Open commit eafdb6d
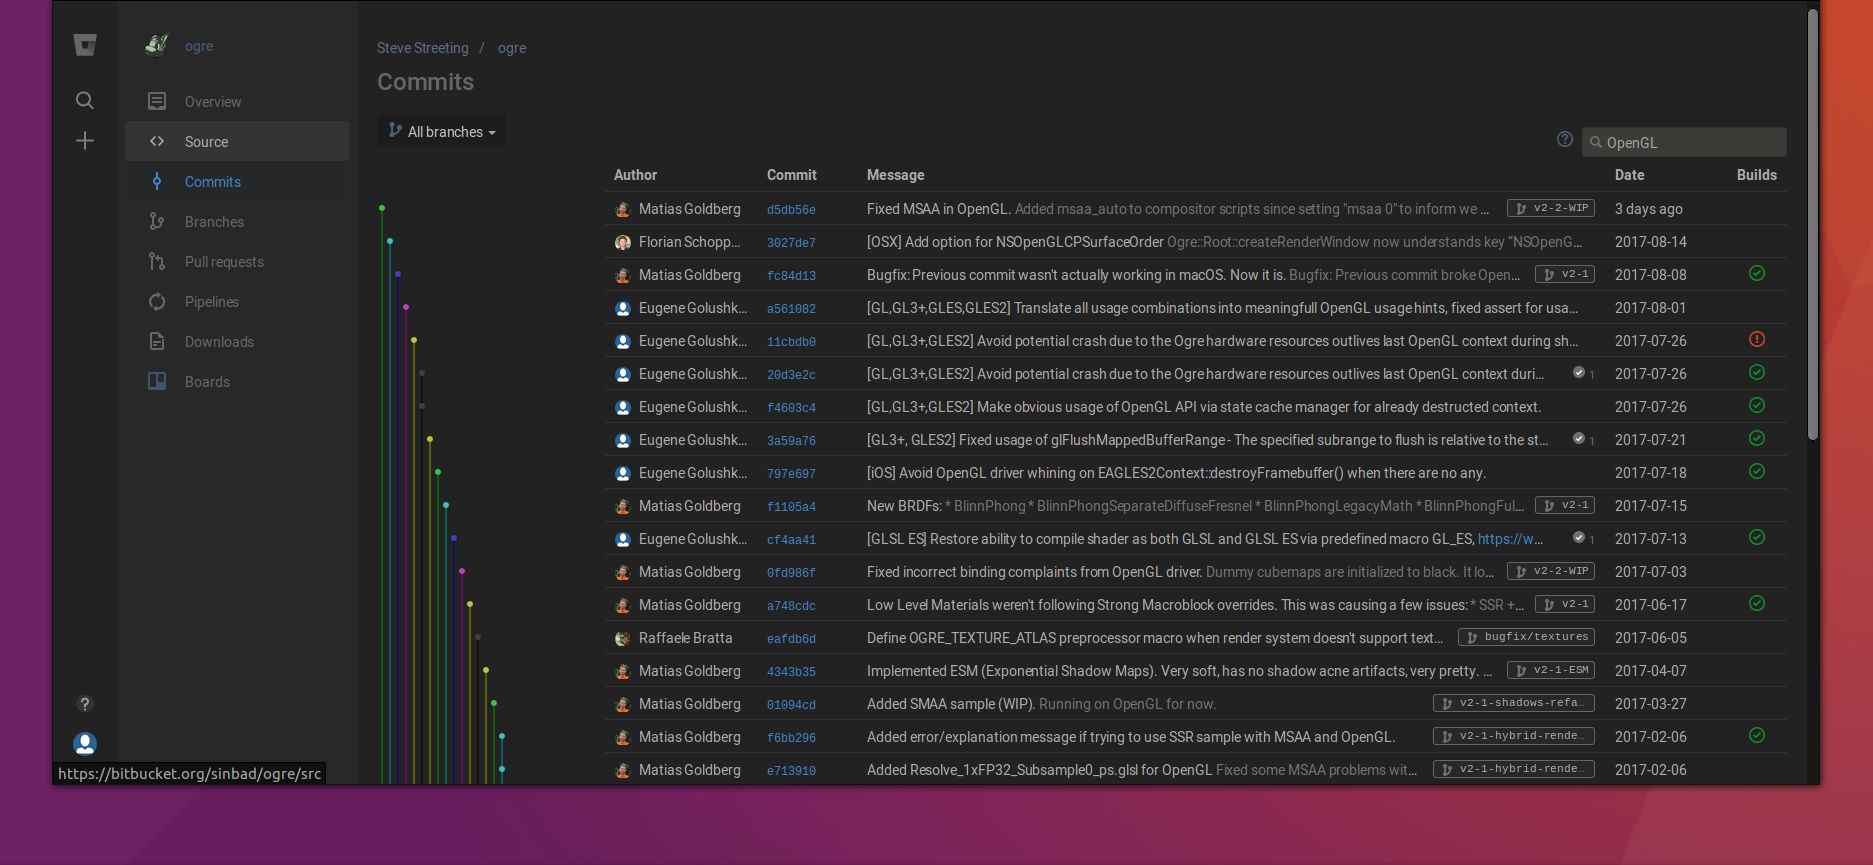Viewport: 1873px width, 865px height. pyautogui.click(x=791, y=639)
